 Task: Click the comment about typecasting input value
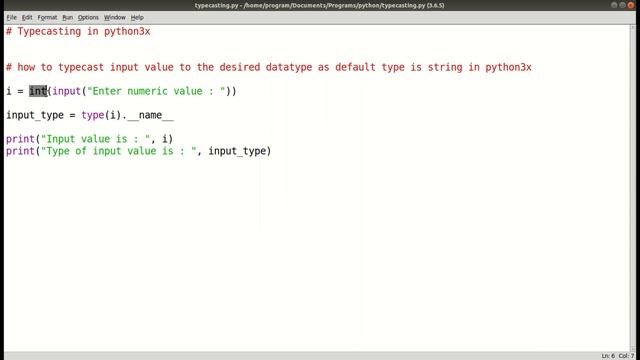(269, 67)
